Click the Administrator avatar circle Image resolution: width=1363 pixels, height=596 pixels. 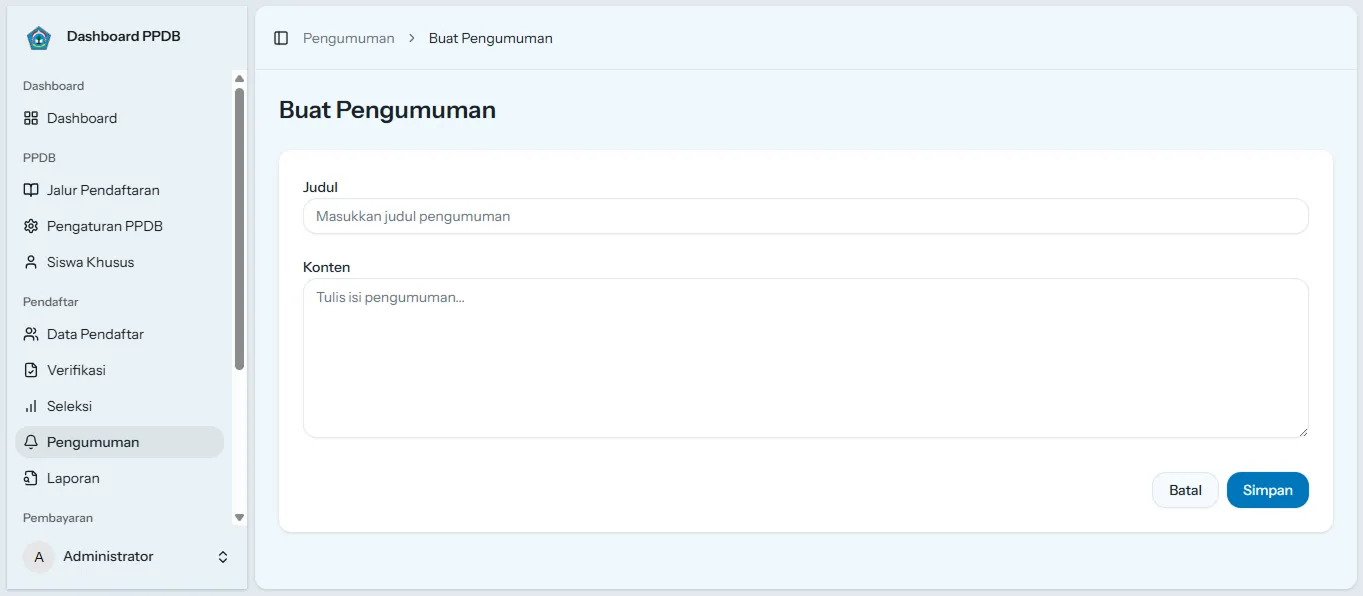pyautogui.click(x=39, y=557)
